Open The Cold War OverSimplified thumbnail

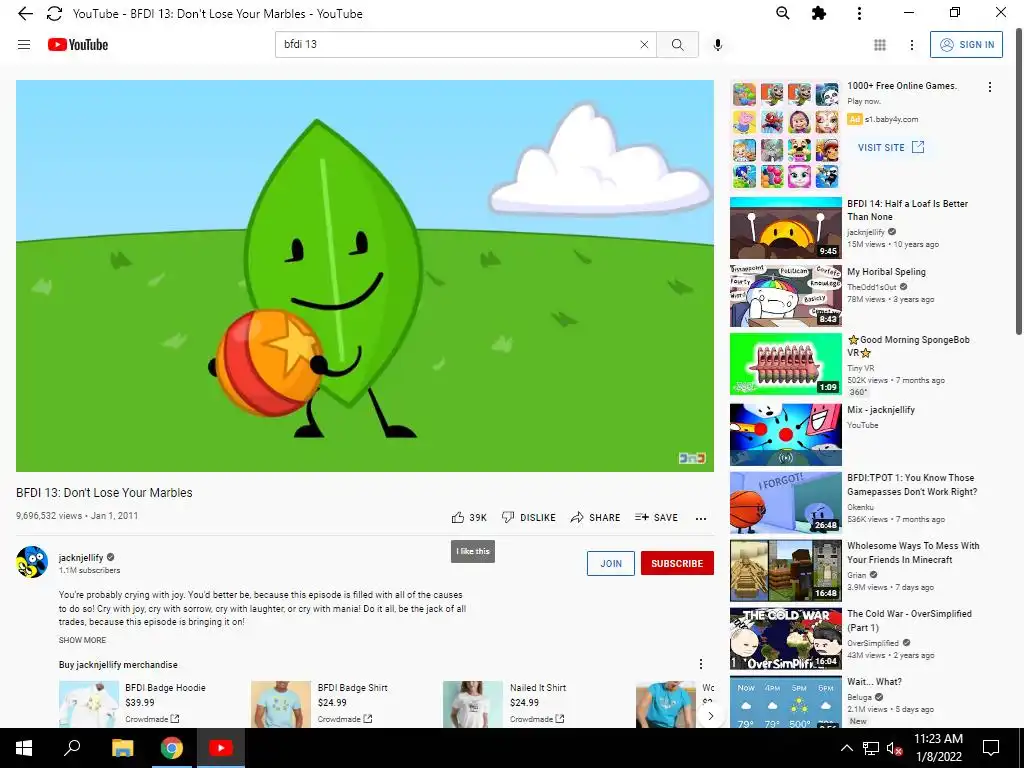pyautogui.click(x=786, y=639)
